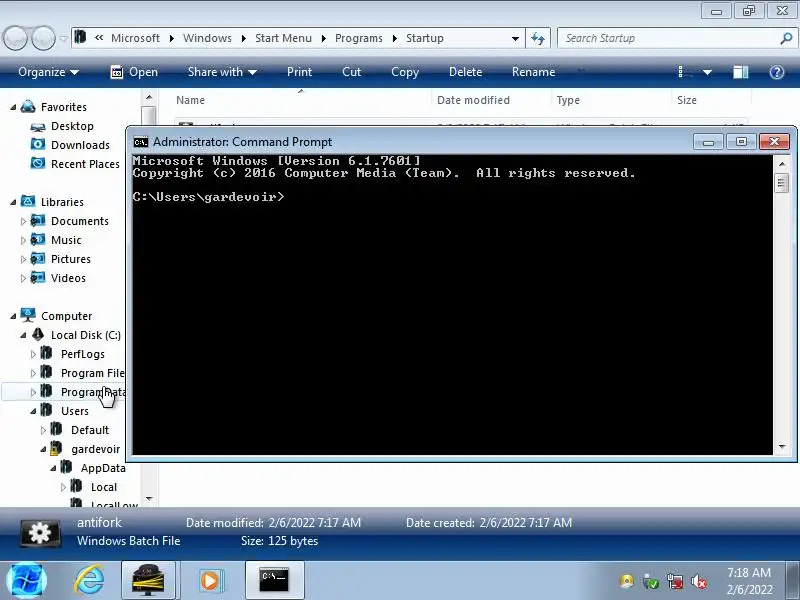
Task: Click Rename in the Explorer toolbar
Action: coord(533,72)
